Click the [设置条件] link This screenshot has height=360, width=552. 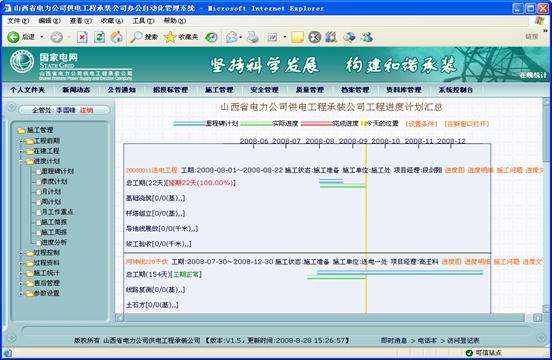(421, 124)
